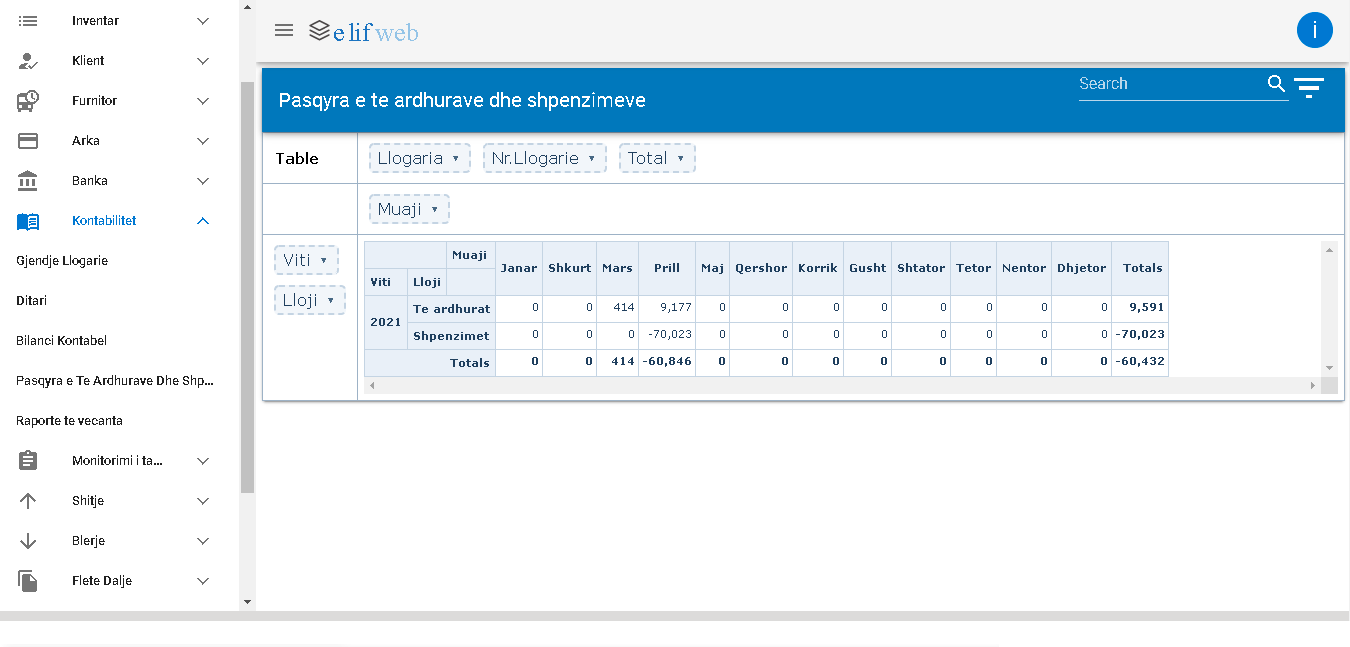
Task: Click the sidebar vertical scrollbar thumb
Action: click(x=248, y=287)
